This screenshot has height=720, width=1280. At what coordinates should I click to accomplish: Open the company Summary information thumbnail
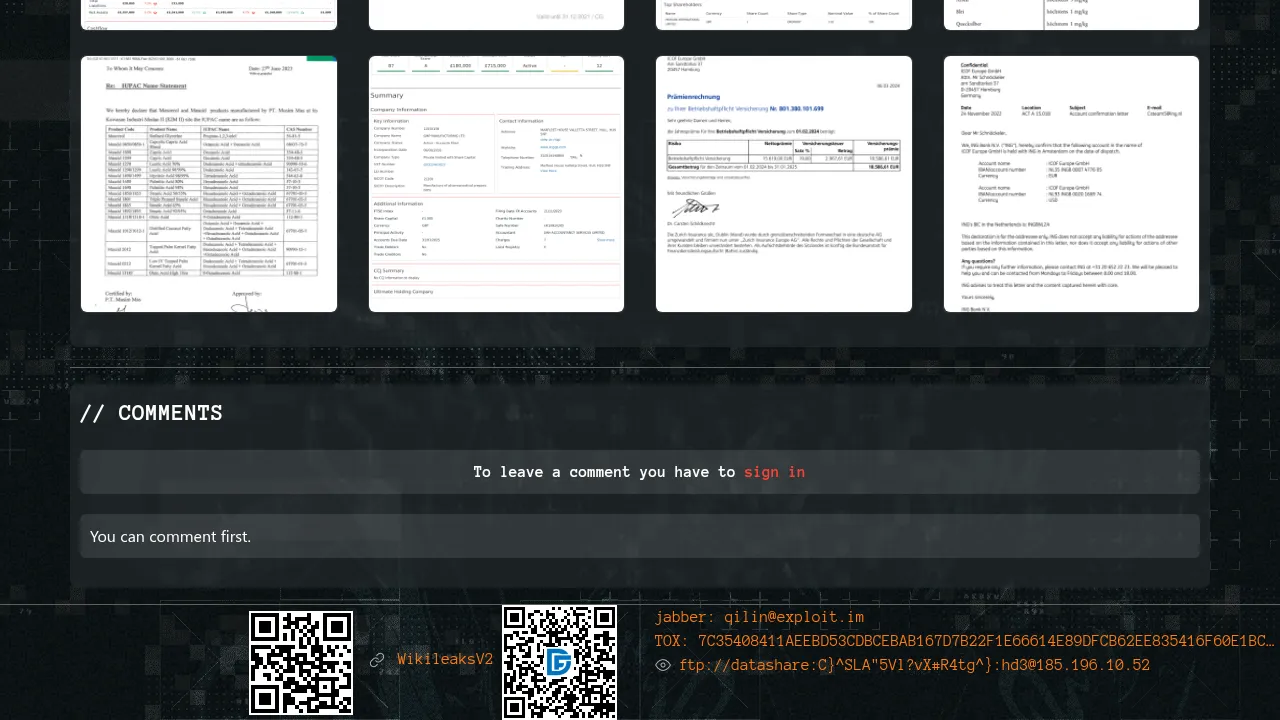click(x=496, y=184)
